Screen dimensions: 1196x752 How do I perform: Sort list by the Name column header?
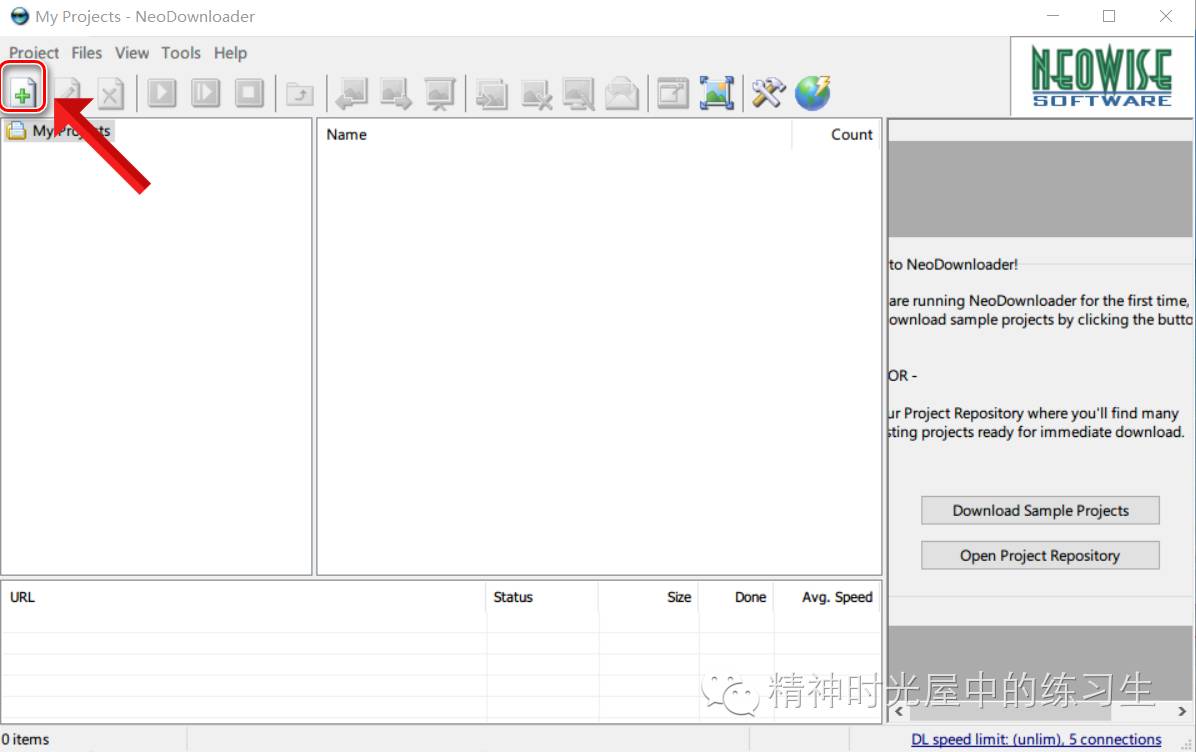[347, 135]
